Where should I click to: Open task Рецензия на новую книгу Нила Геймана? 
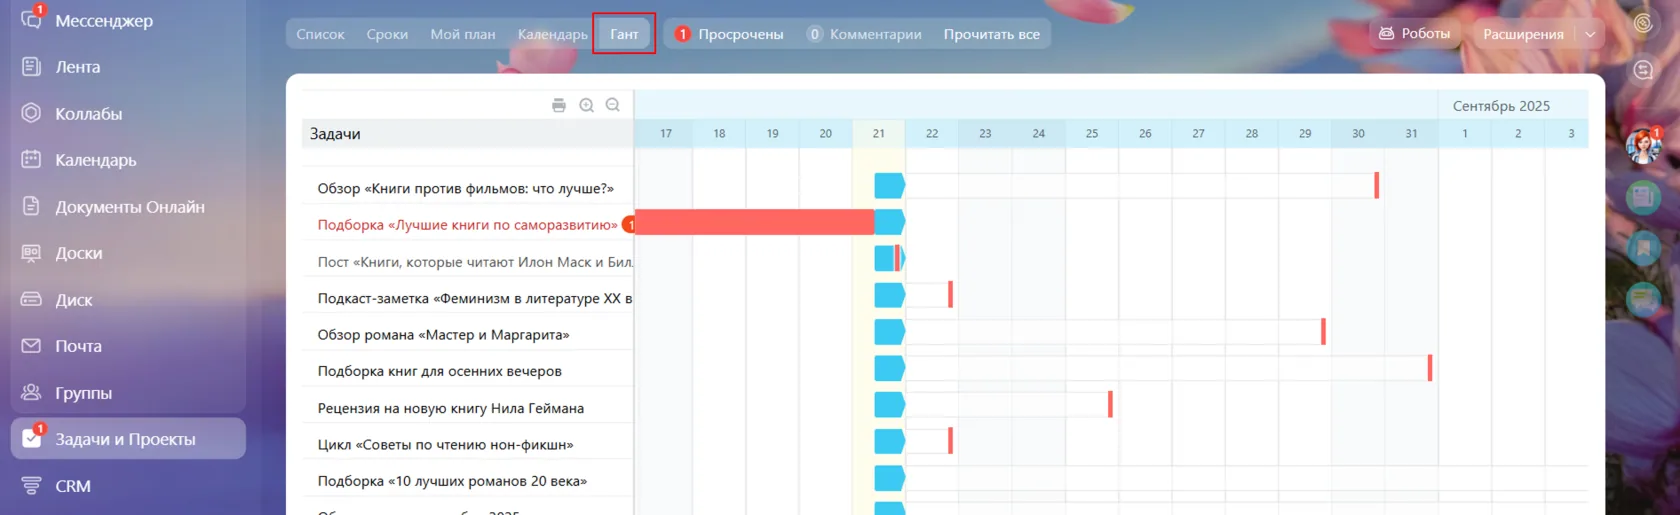coord(451,408)
